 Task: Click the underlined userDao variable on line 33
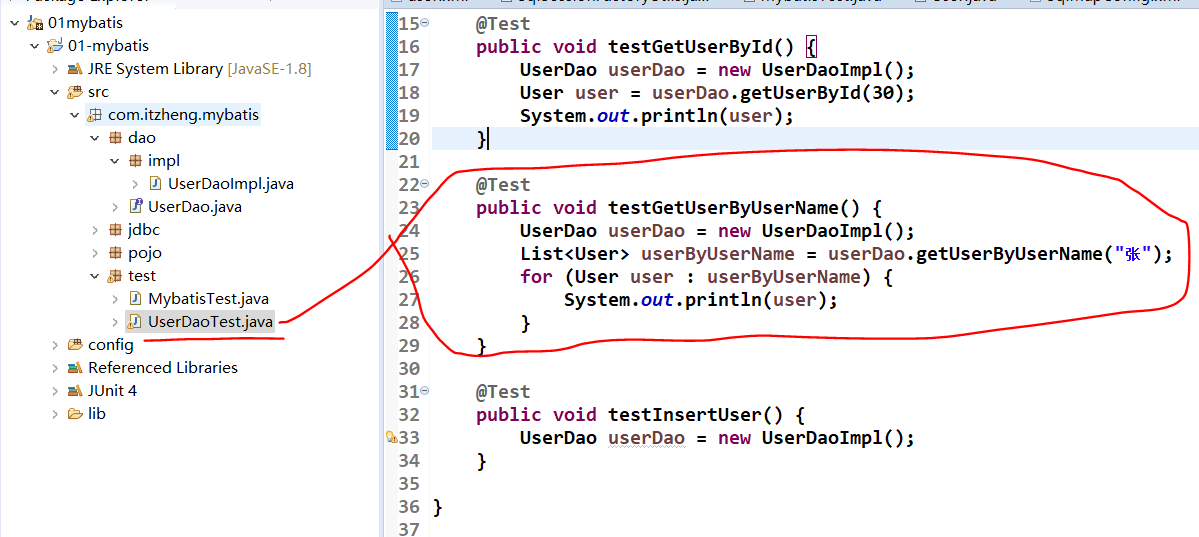[x=647, y=438]
